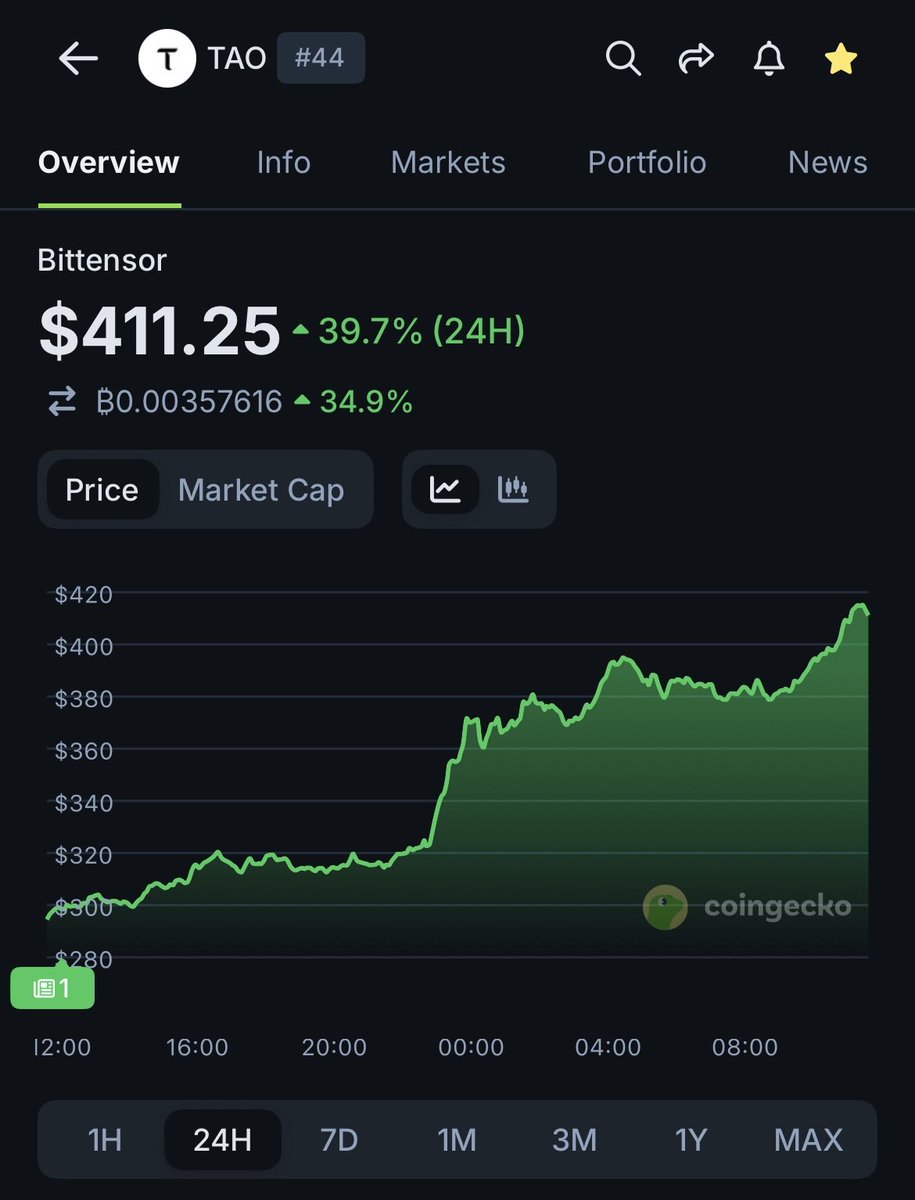Image resolution: width=915 pixels, height=1200 pixels.
Task: Swap currency with the exchange arrows icon
Action: (x=62, y=402)
